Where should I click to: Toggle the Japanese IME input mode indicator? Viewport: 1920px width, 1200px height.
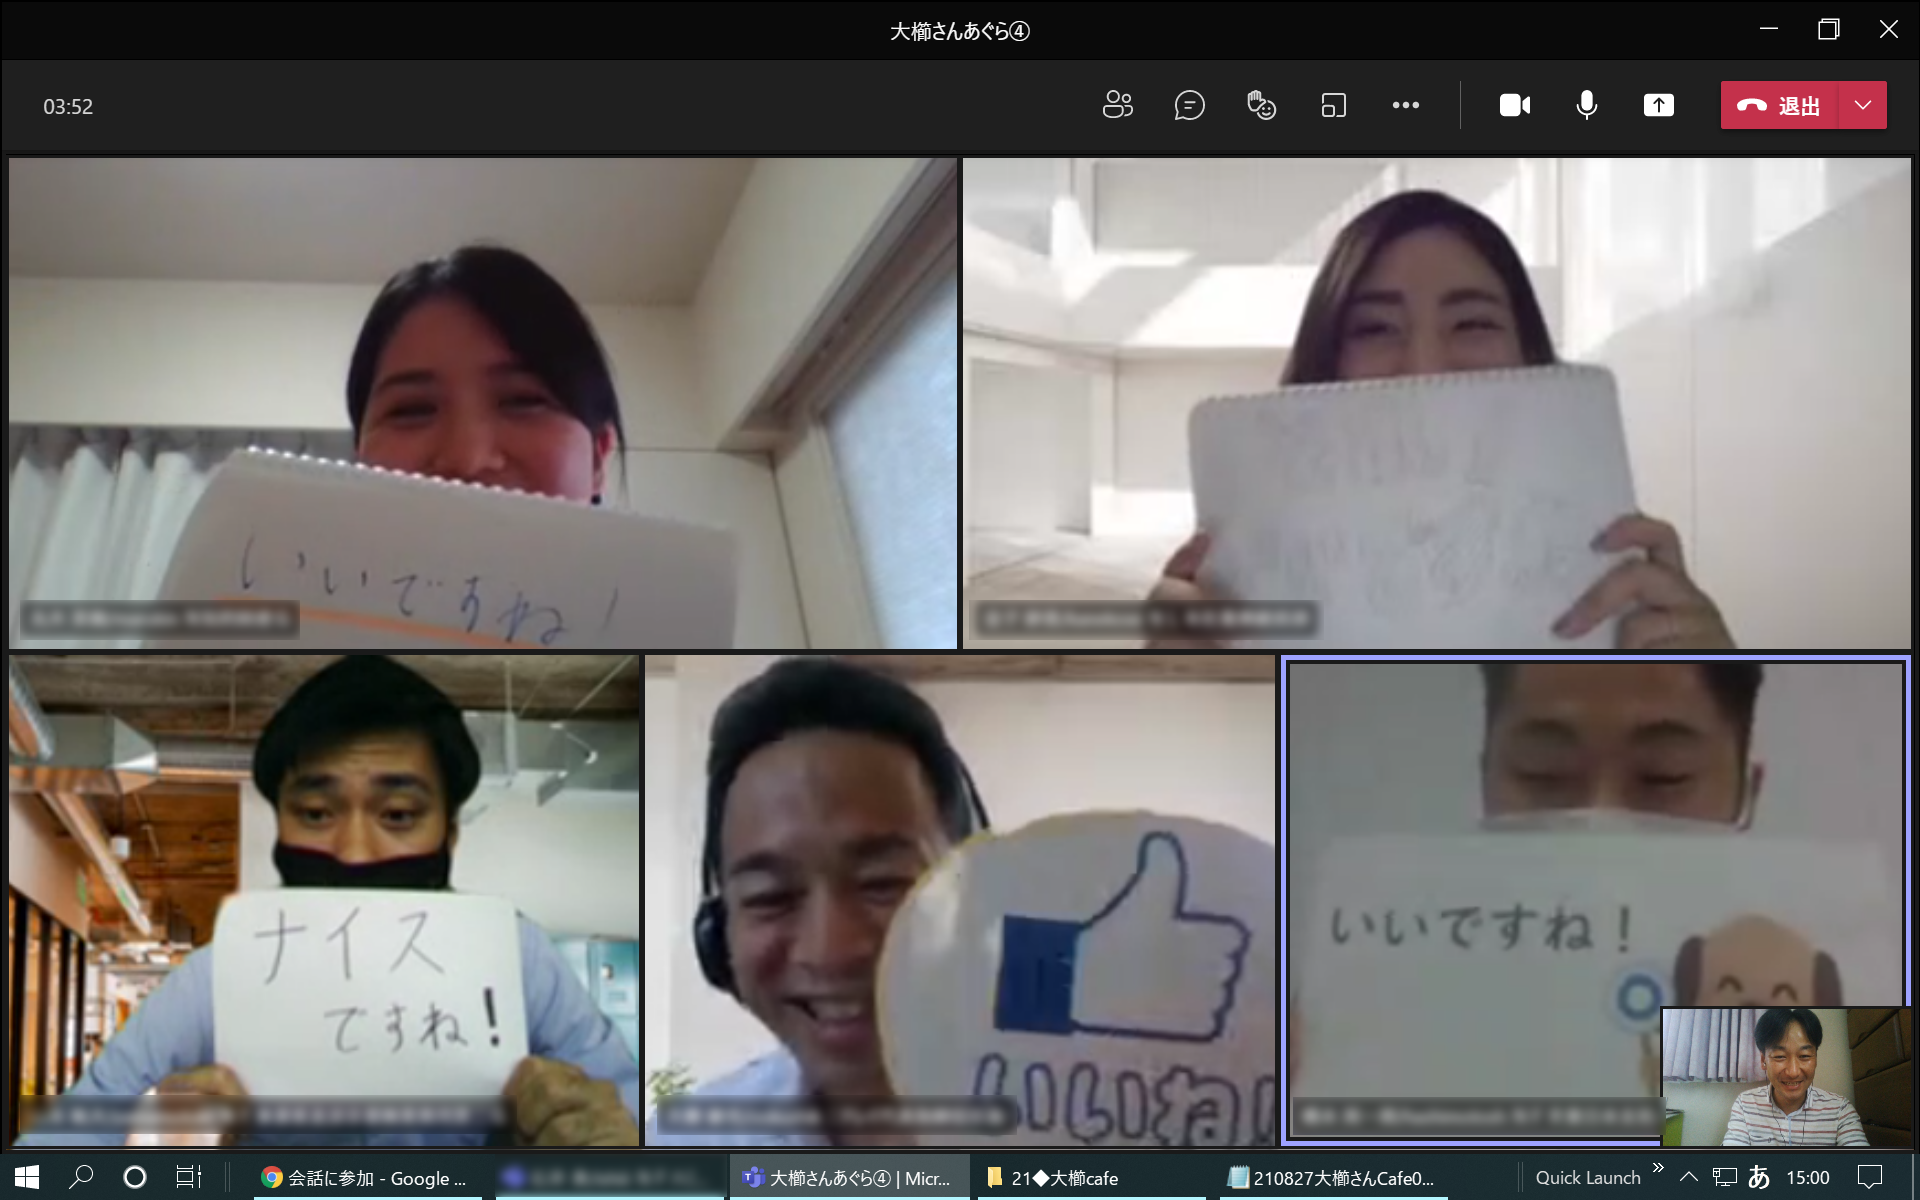(1759, 1177)
